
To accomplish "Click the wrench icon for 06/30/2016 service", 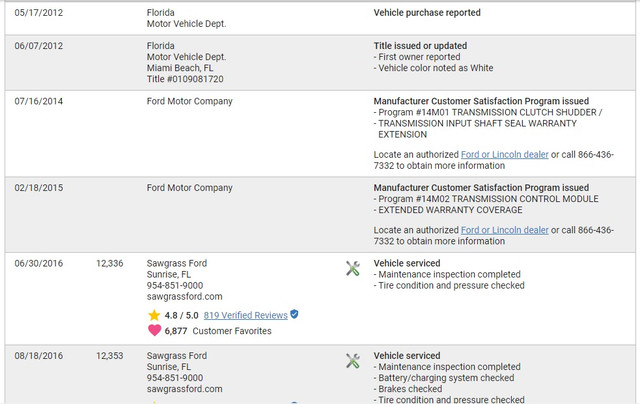I will 353,269.
